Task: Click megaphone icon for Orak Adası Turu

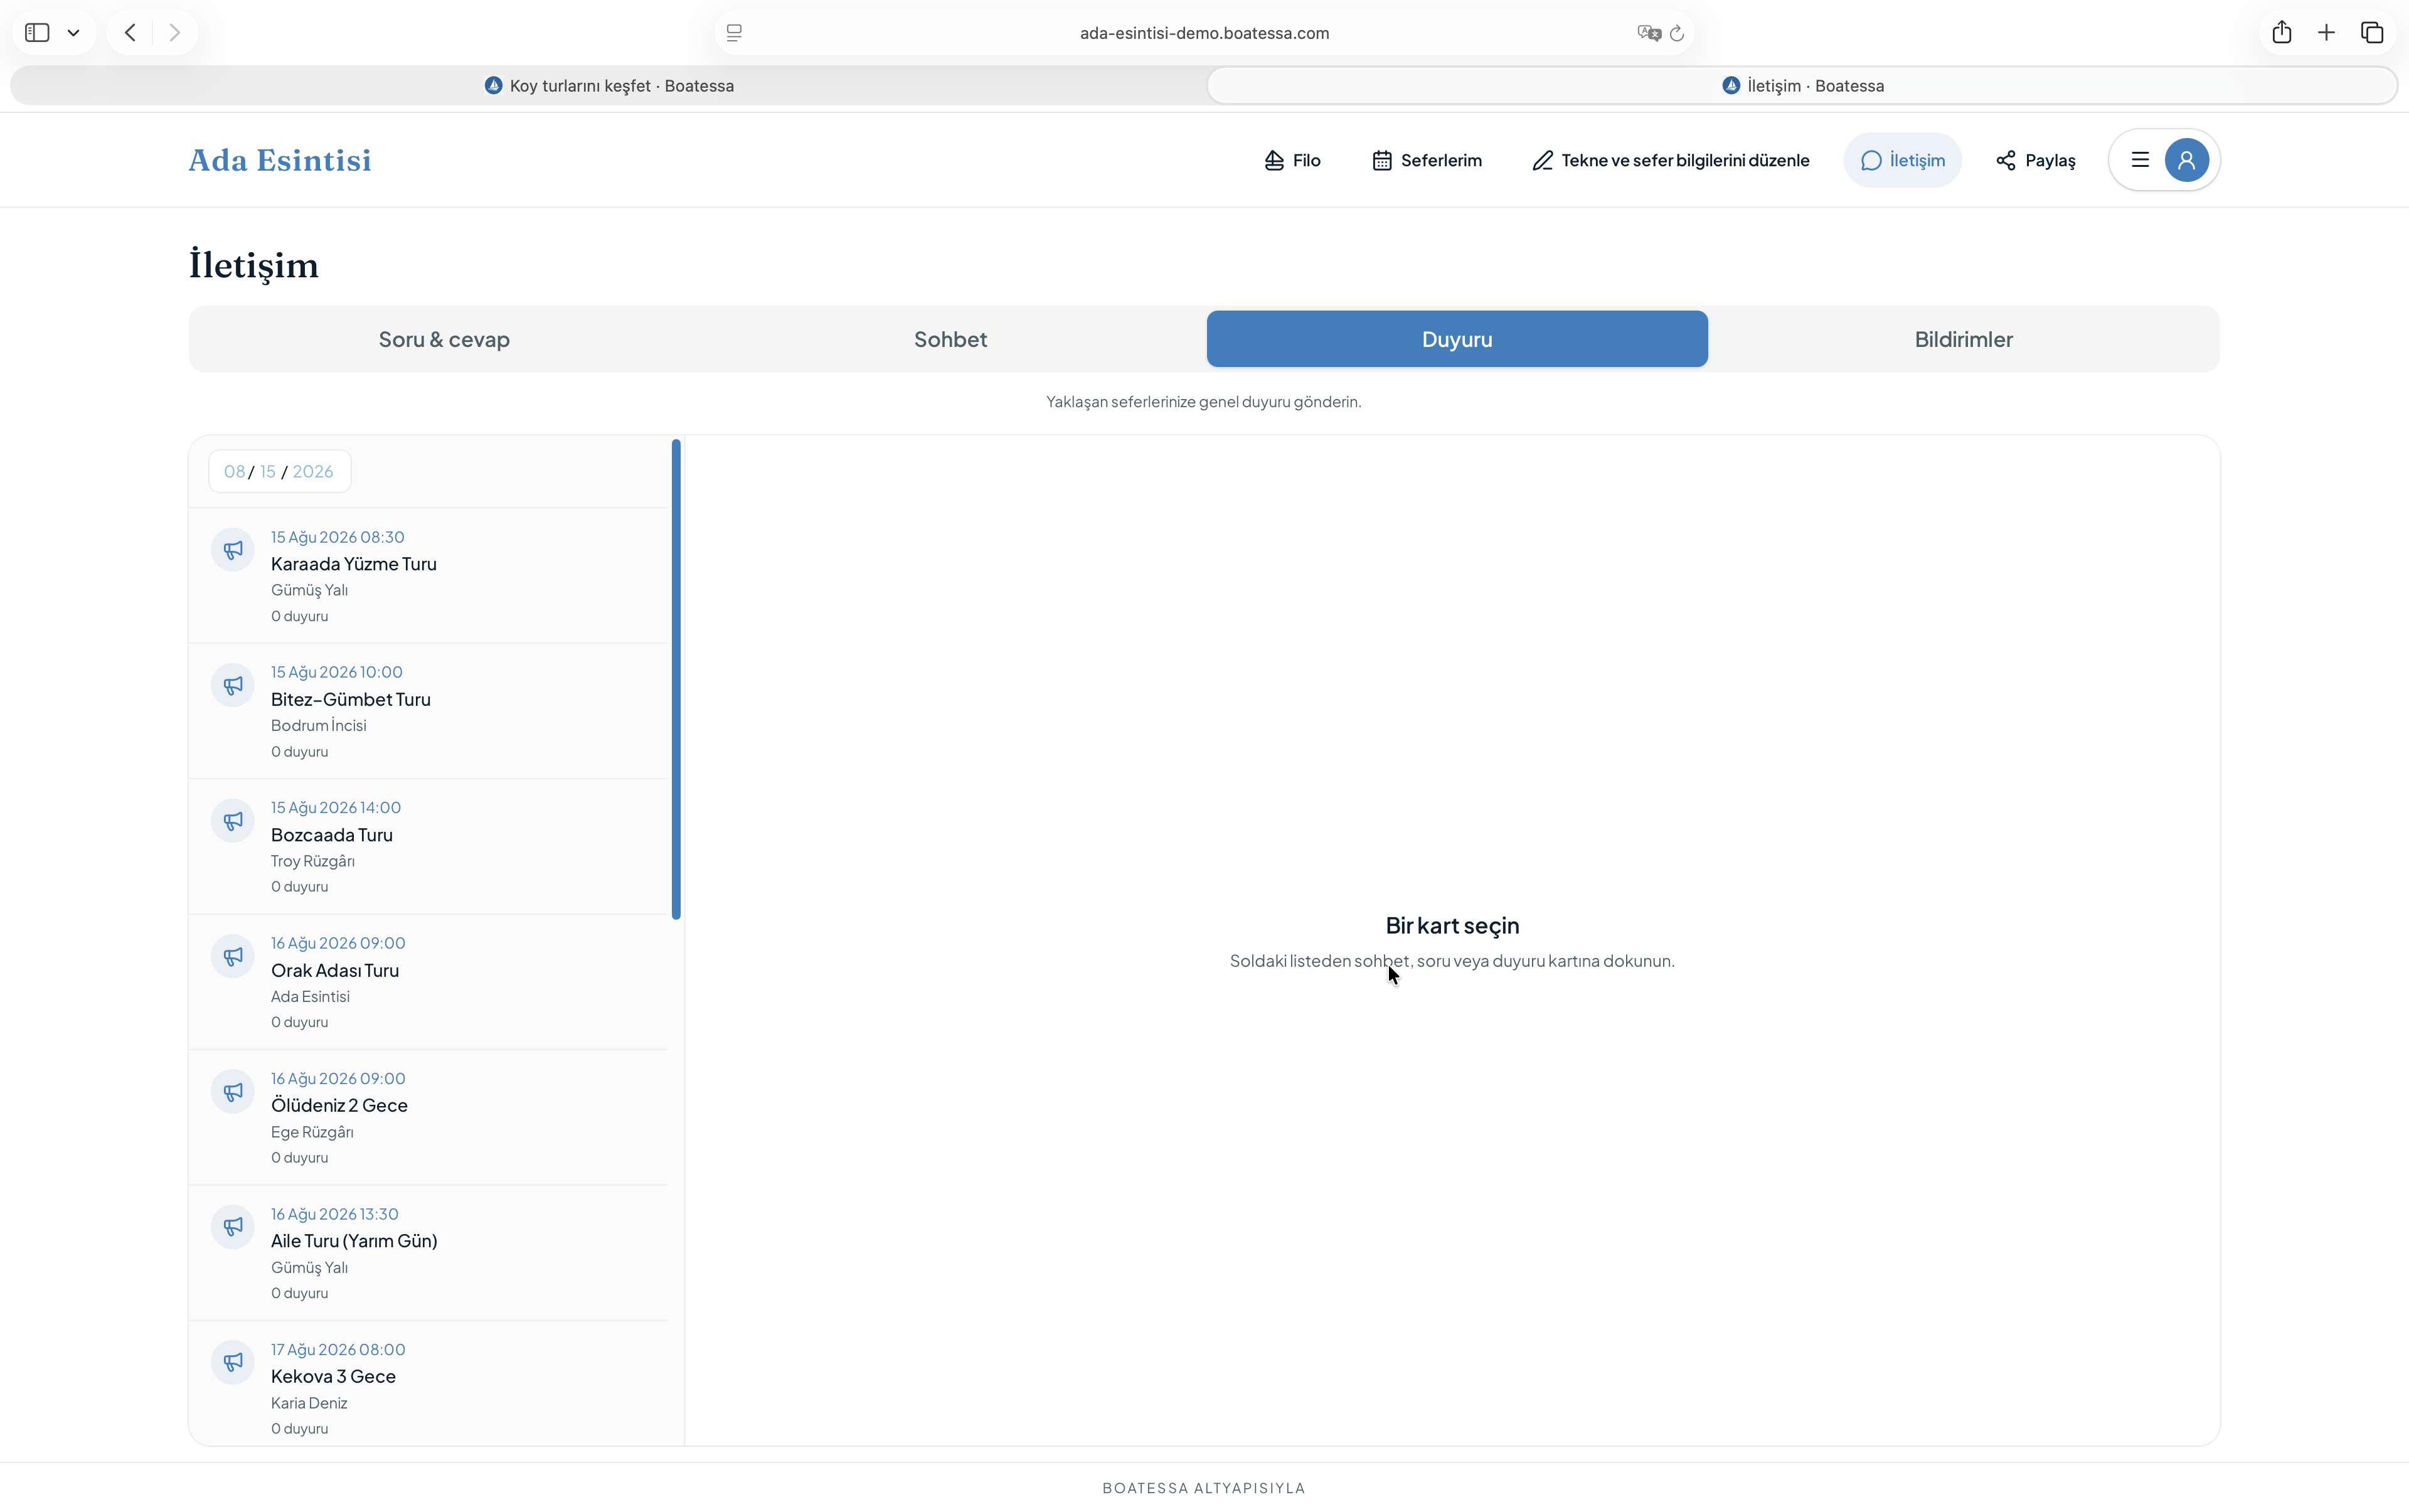Action: coord(233,956)
